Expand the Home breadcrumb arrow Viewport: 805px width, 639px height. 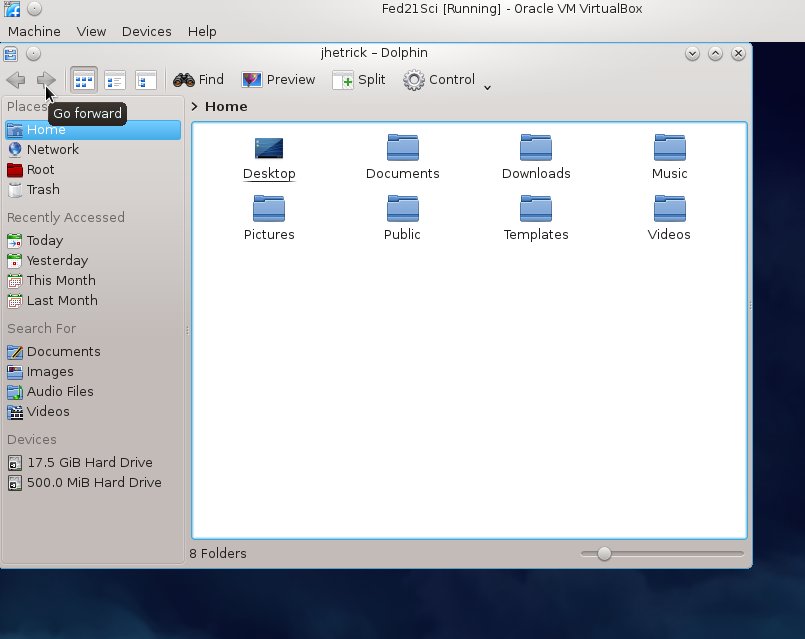pyautogui.click(x=195, y=106)
